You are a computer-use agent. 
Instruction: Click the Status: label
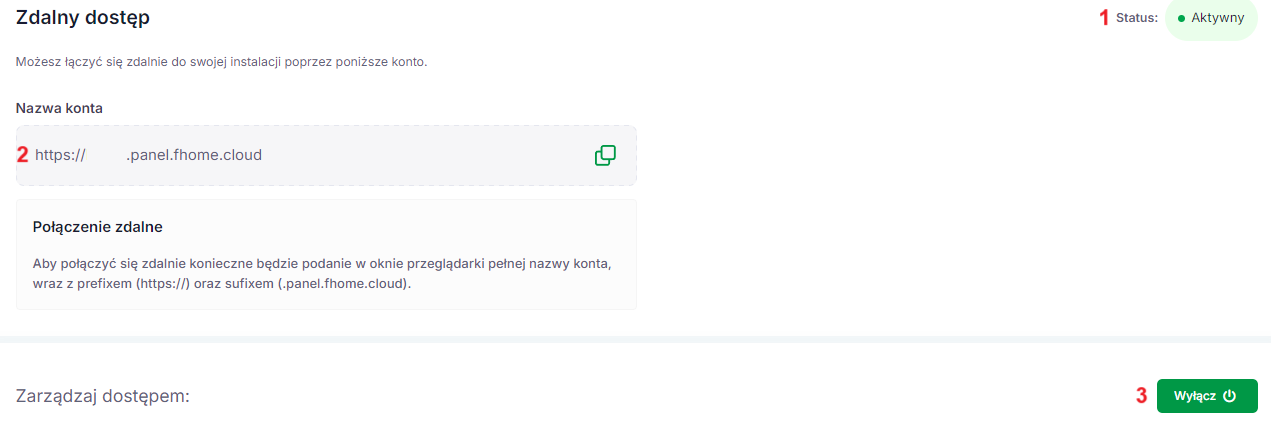1138,18
